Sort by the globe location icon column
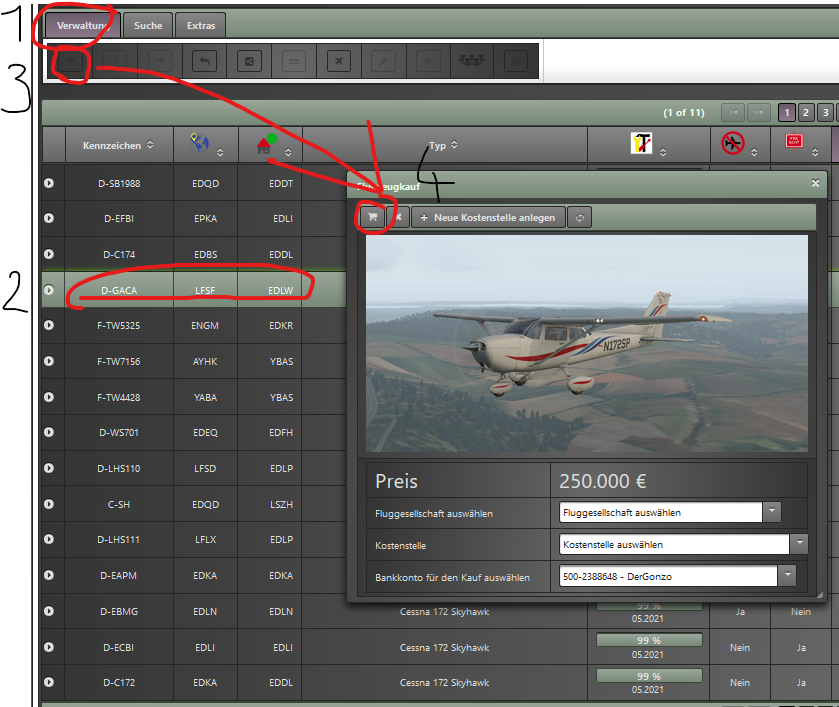The image size is (839, 707). click(205, 146)
